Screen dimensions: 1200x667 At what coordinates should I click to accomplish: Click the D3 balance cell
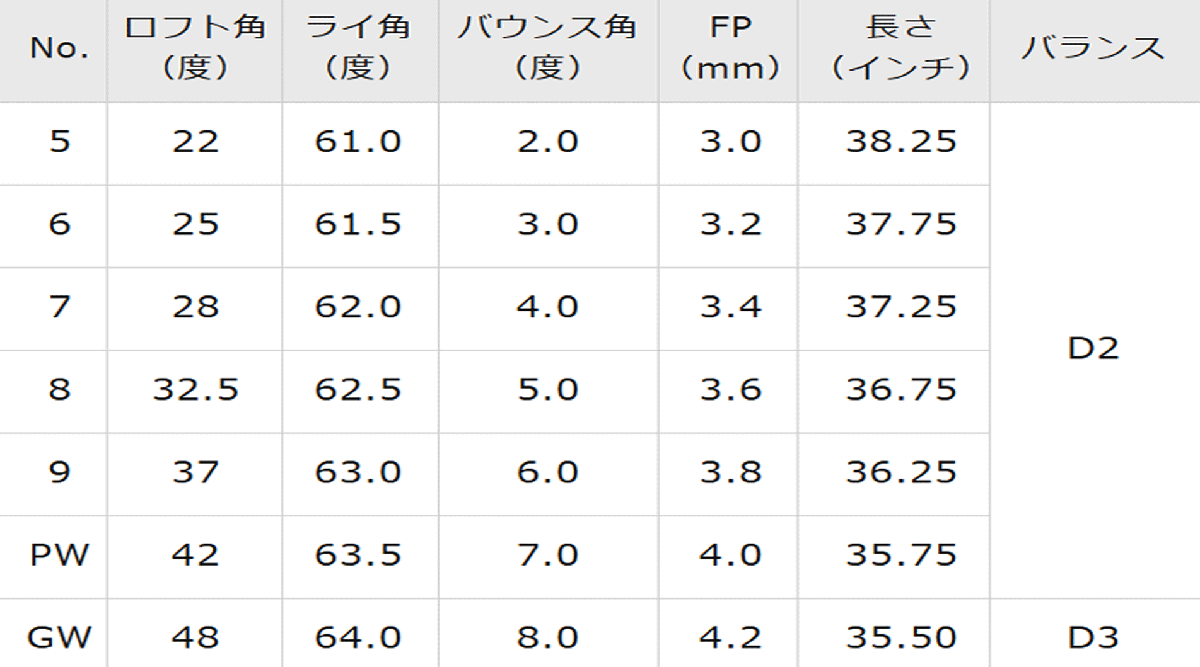click(1093, 637)
